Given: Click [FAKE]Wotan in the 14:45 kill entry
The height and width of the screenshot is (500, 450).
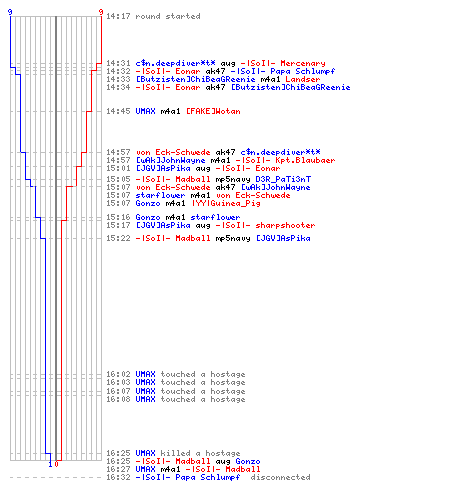Looking at the screenshot, I should [x=213, y=111].
